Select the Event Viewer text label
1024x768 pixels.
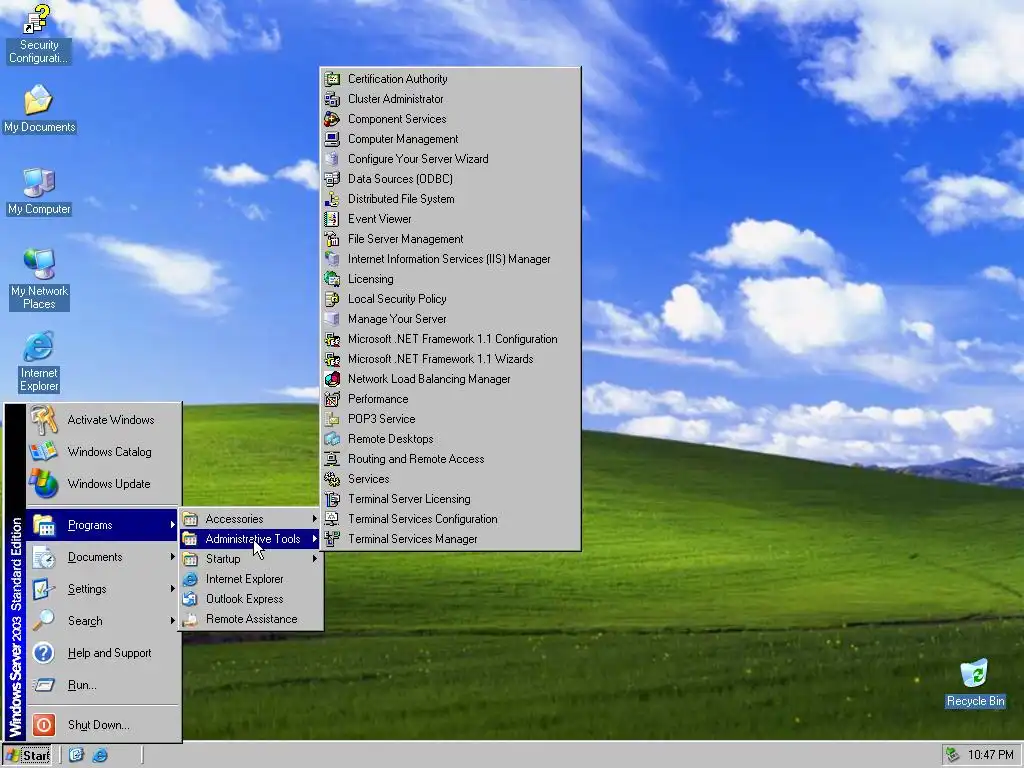pyautogui.click(x=379, y=219)
